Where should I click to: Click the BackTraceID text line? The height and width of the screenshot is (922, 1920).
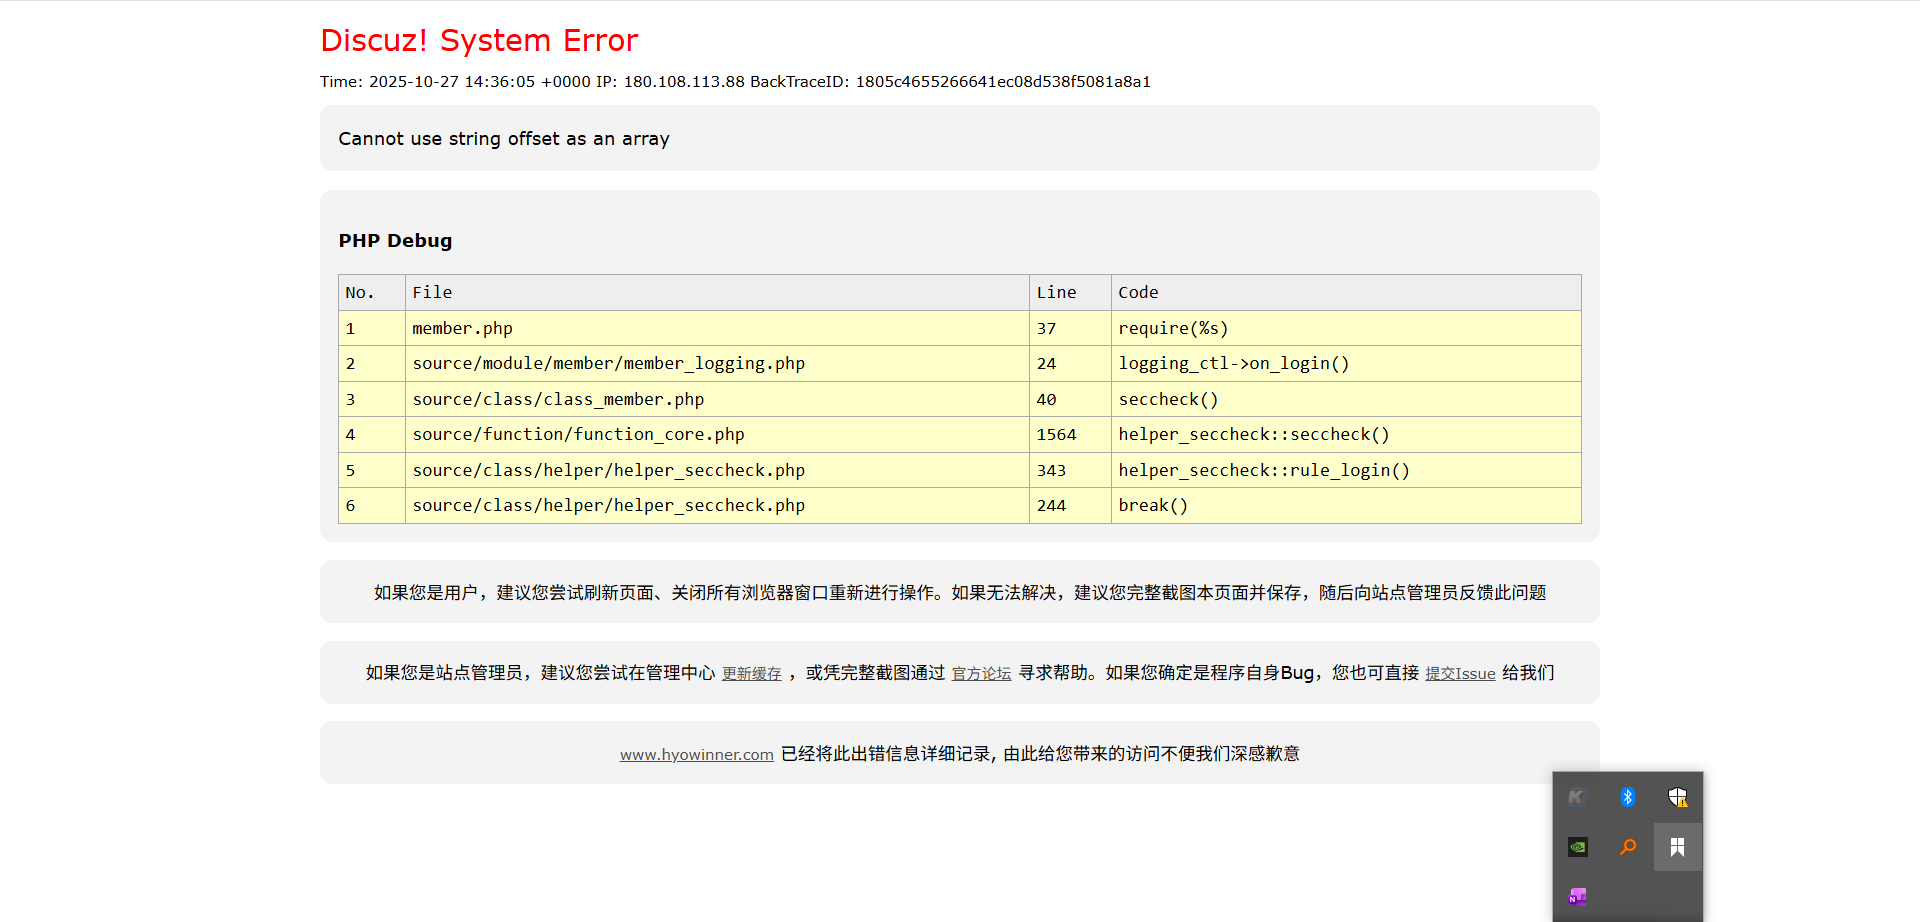[x=735, y=82]
